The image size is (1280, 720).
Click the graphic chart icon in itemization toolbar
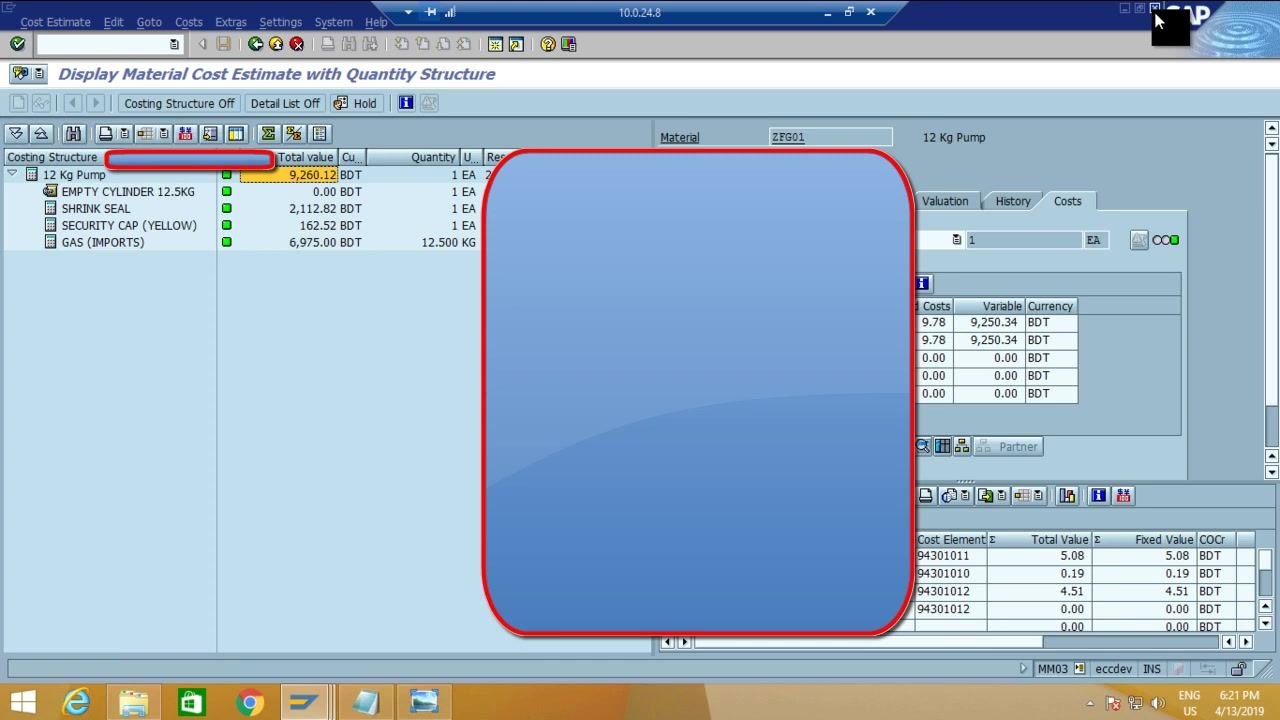click(1067, 496)
